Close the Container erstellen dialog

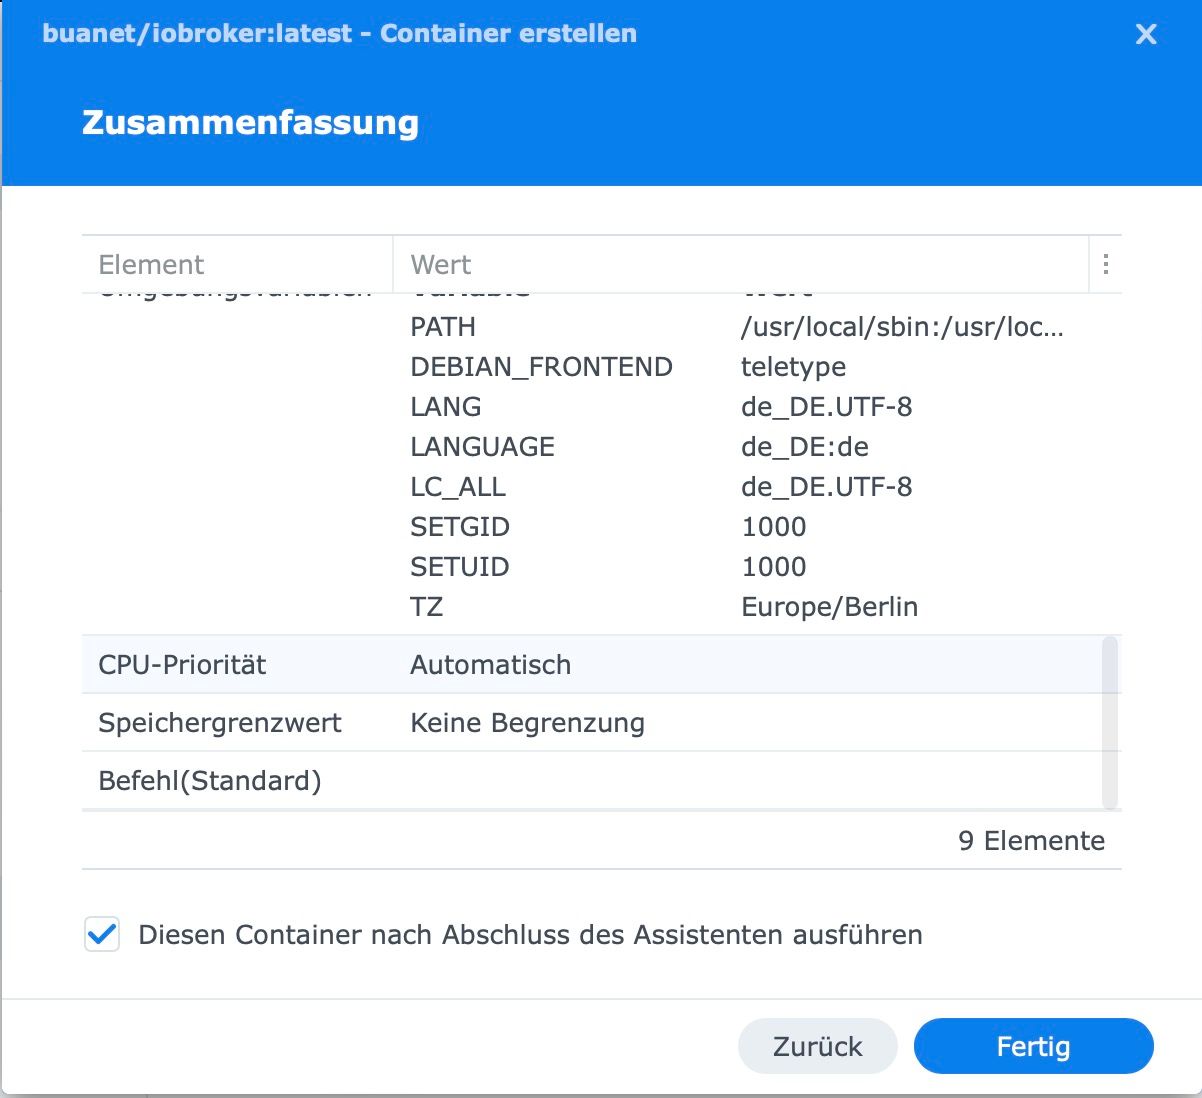coord(1146,34)
